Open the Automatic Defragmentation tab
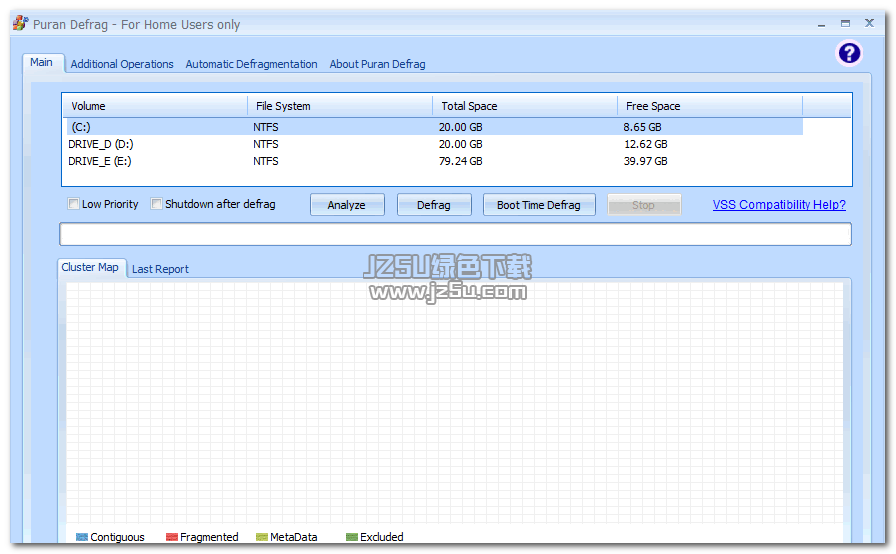This screenshot has height=554, width=896. point(251,64)
